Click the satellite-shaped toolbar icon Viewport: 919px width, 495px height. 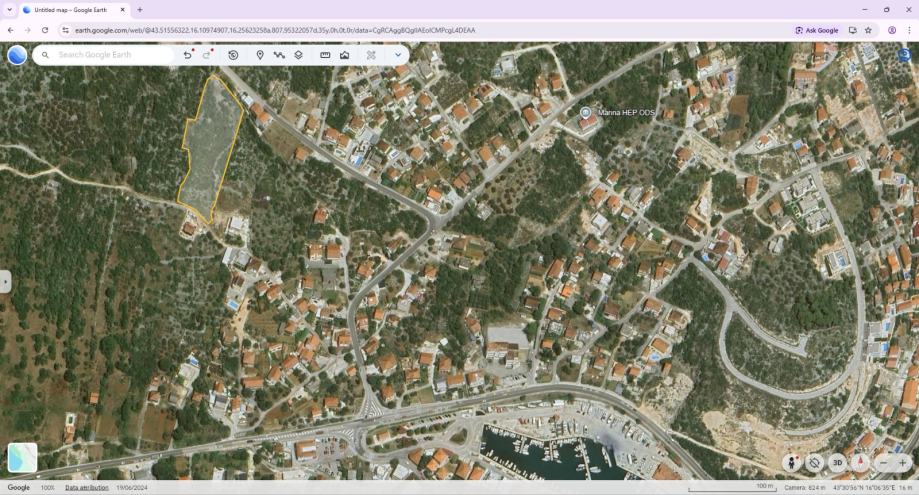click(x=371, y=55)
